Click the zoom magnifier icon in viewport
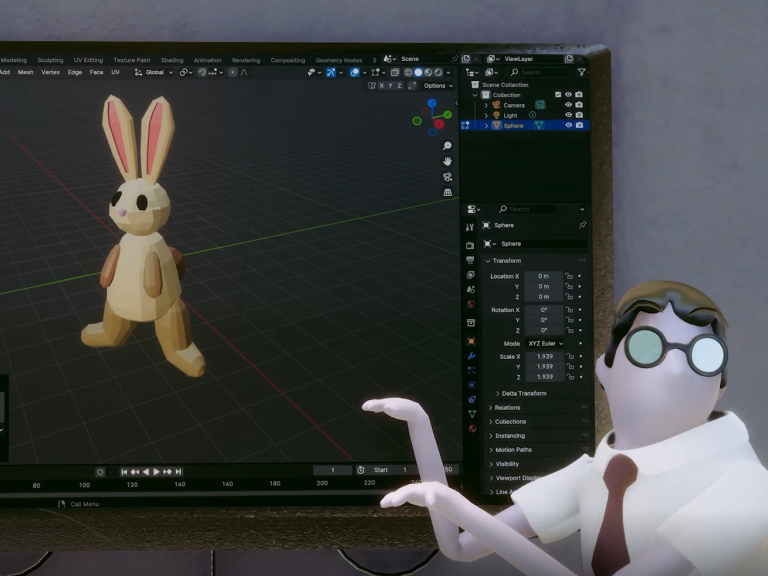 [x=447, y=146]
